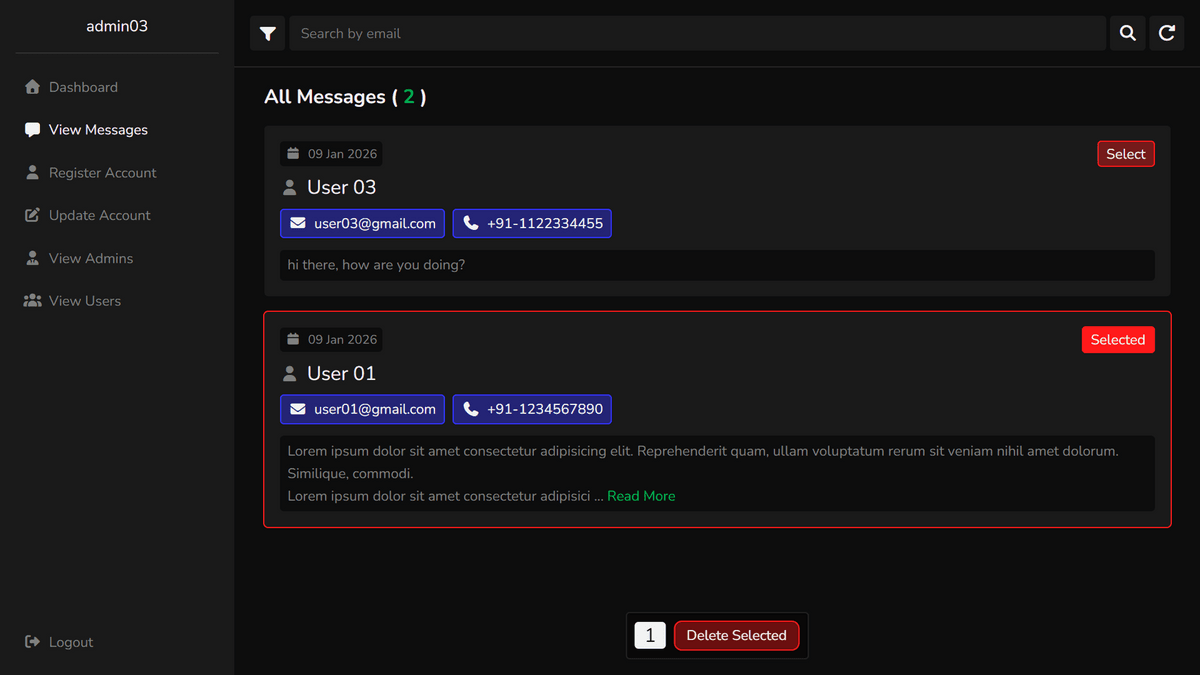Click the user01@gmail.com email button

click(x=362, y=409)
